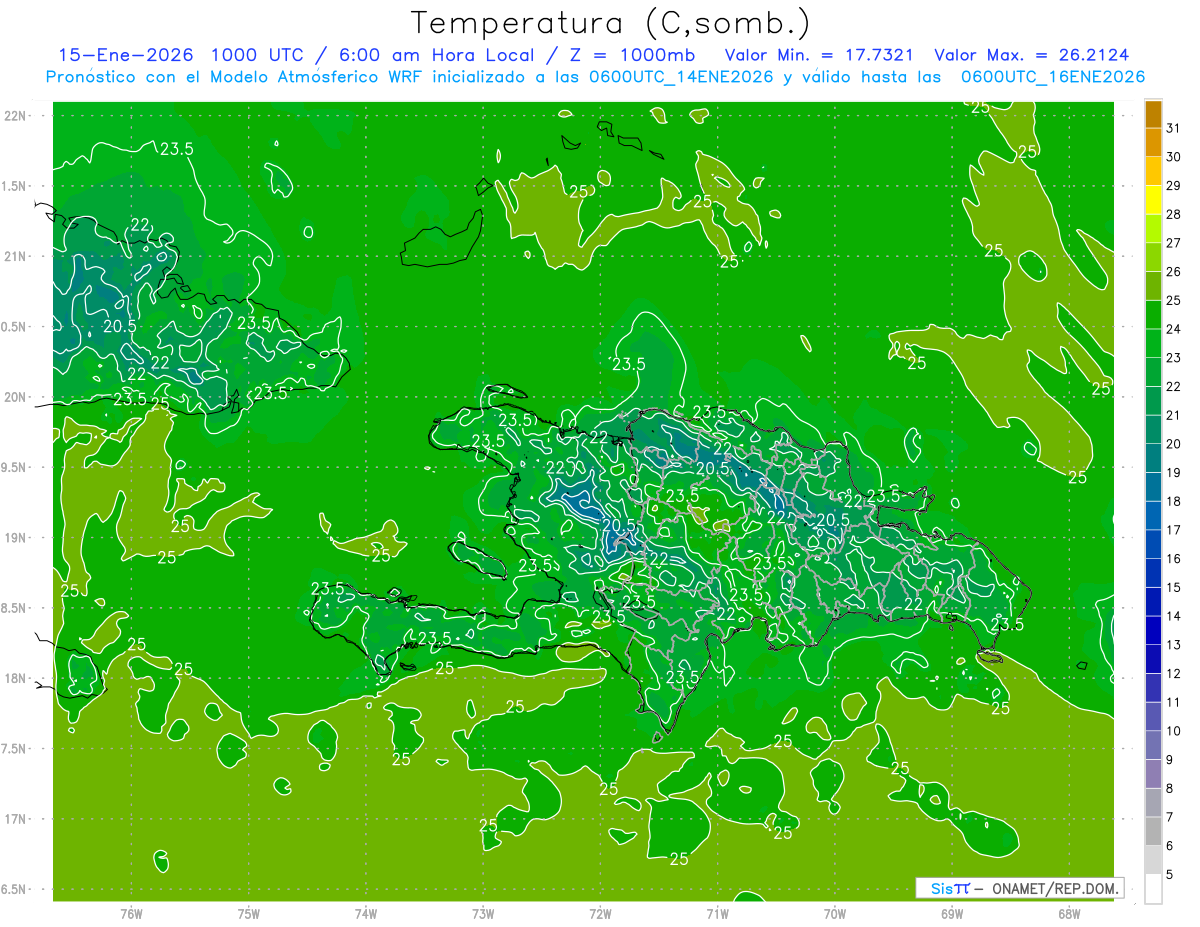Image resolution: width=1200 pixels, height=927 pixels.
Task: Click the "72W" longitude axis label
Action: tap(601, 913)
